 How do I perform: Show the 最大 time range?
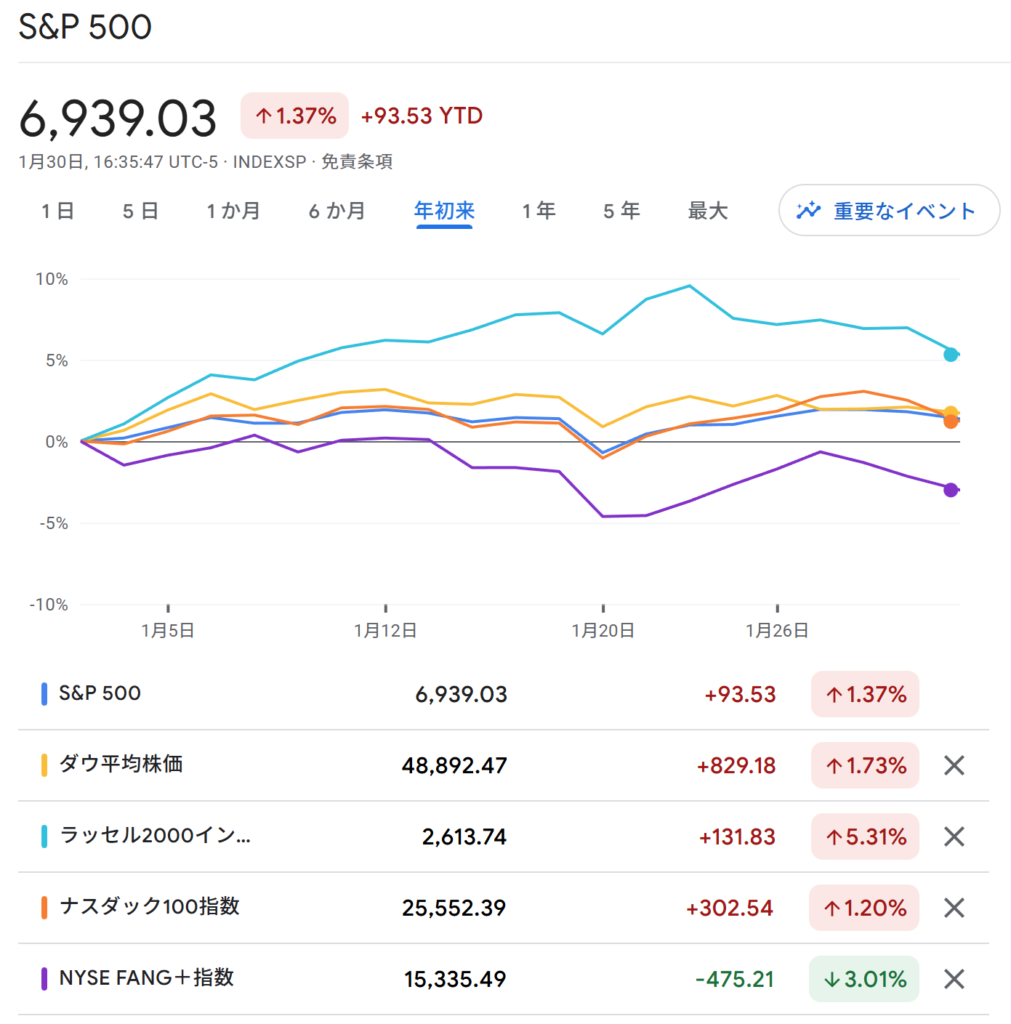tap(708, 211)
